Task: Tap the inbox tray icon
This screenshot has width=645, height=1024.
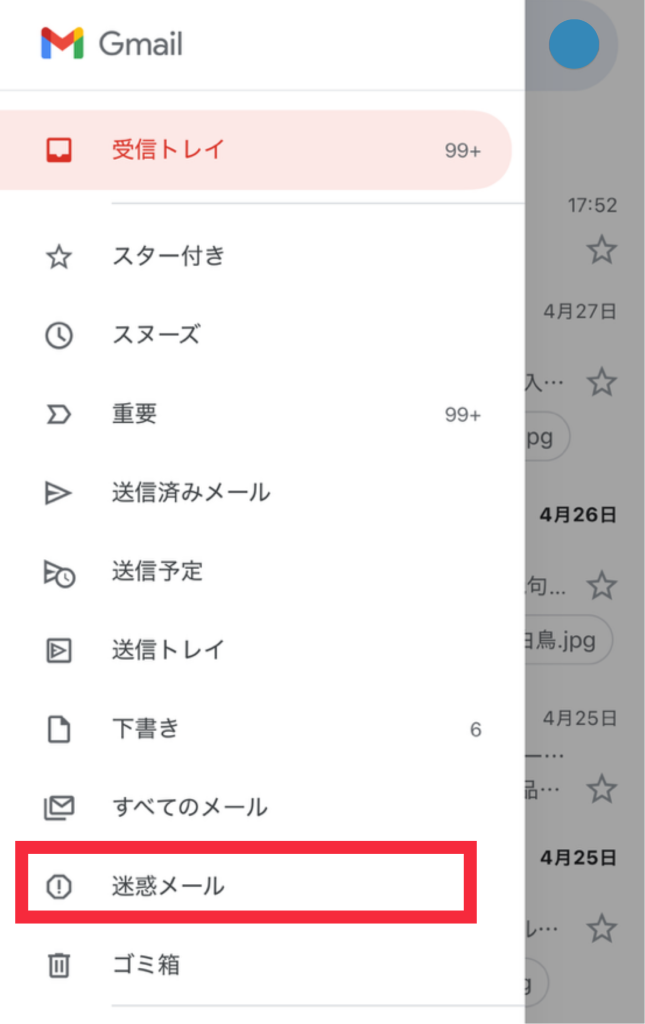Action: click(x=59, y=151)
